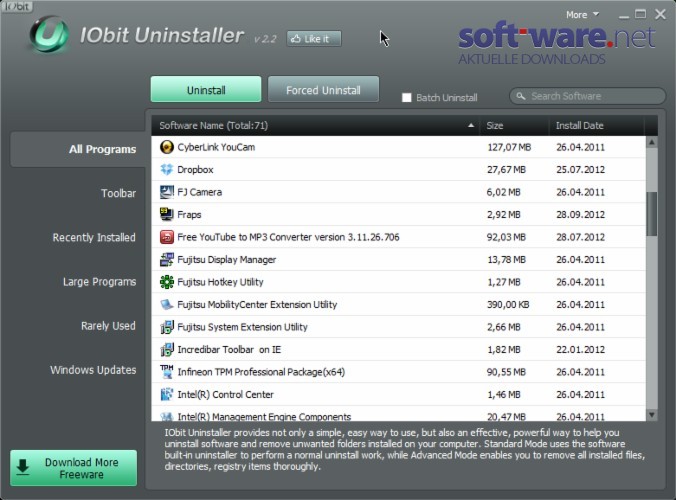Click the FJ Camera program icon

166,192
